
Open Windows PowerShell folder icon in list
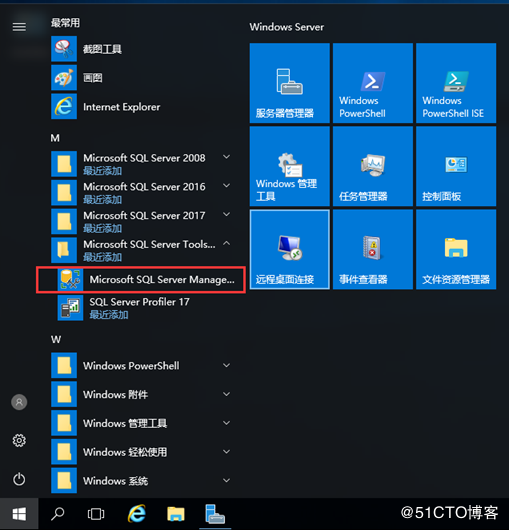[x=64, y=365]
